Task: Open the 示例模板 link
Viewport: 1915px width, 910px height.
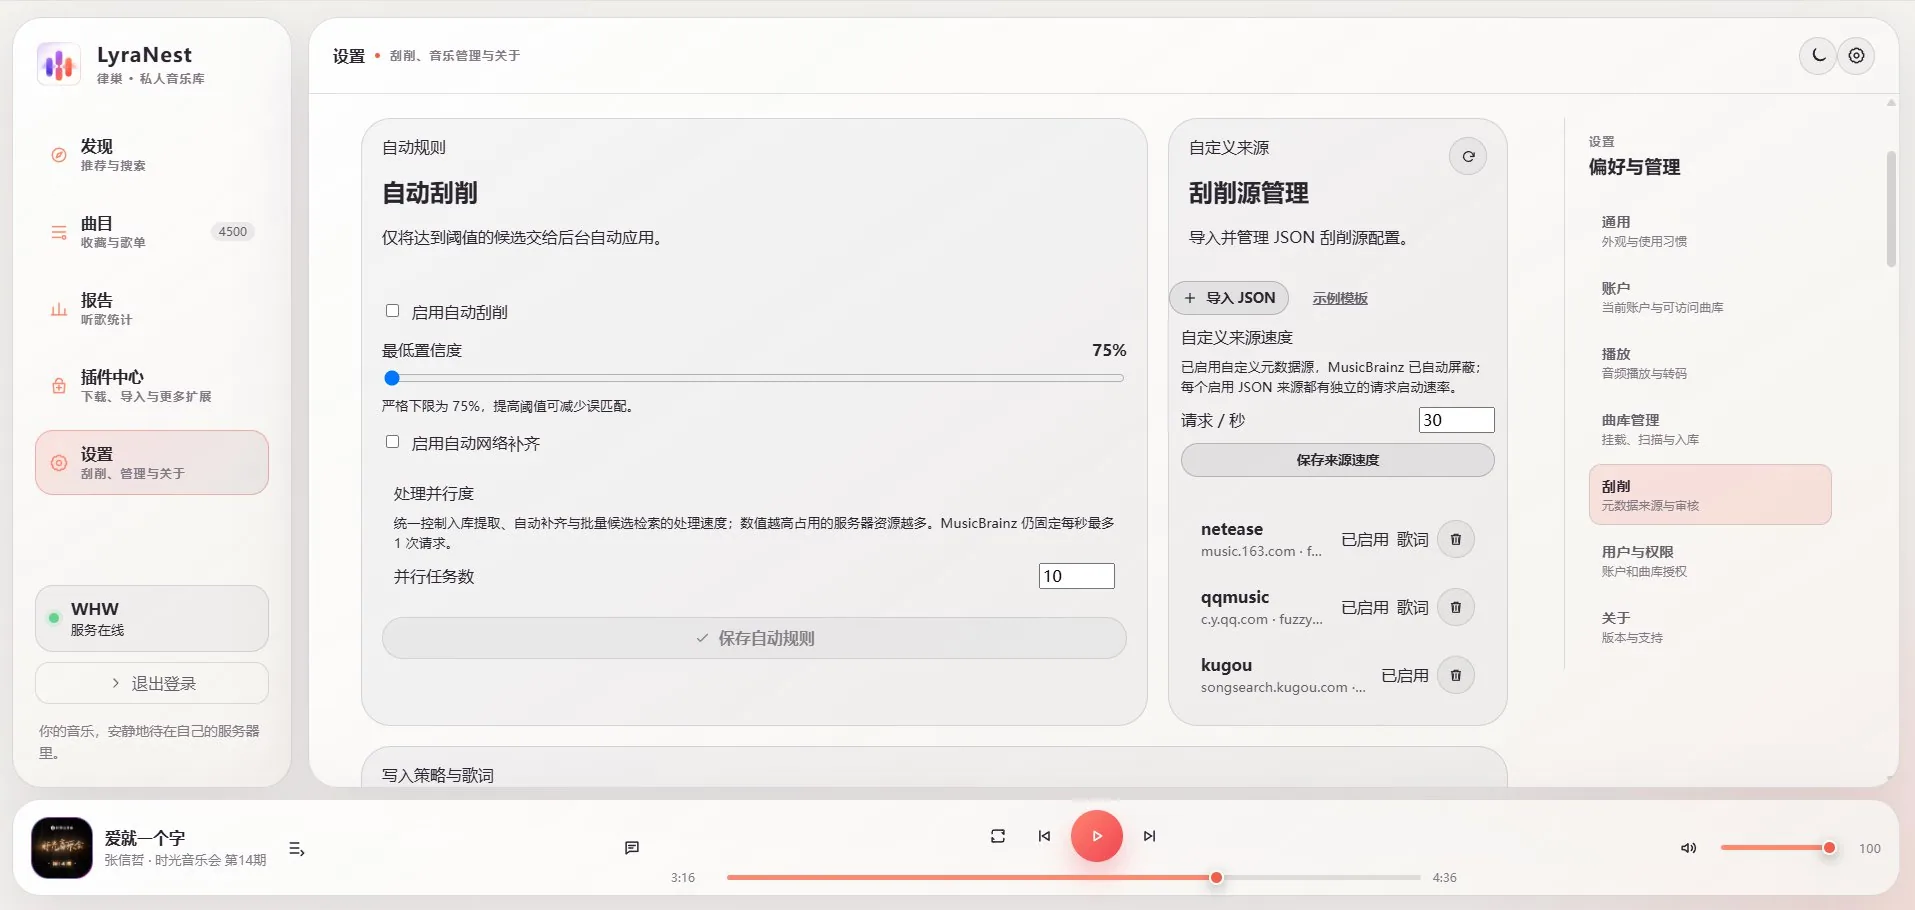Action: pyautogui.click(x=1340, y=298)
